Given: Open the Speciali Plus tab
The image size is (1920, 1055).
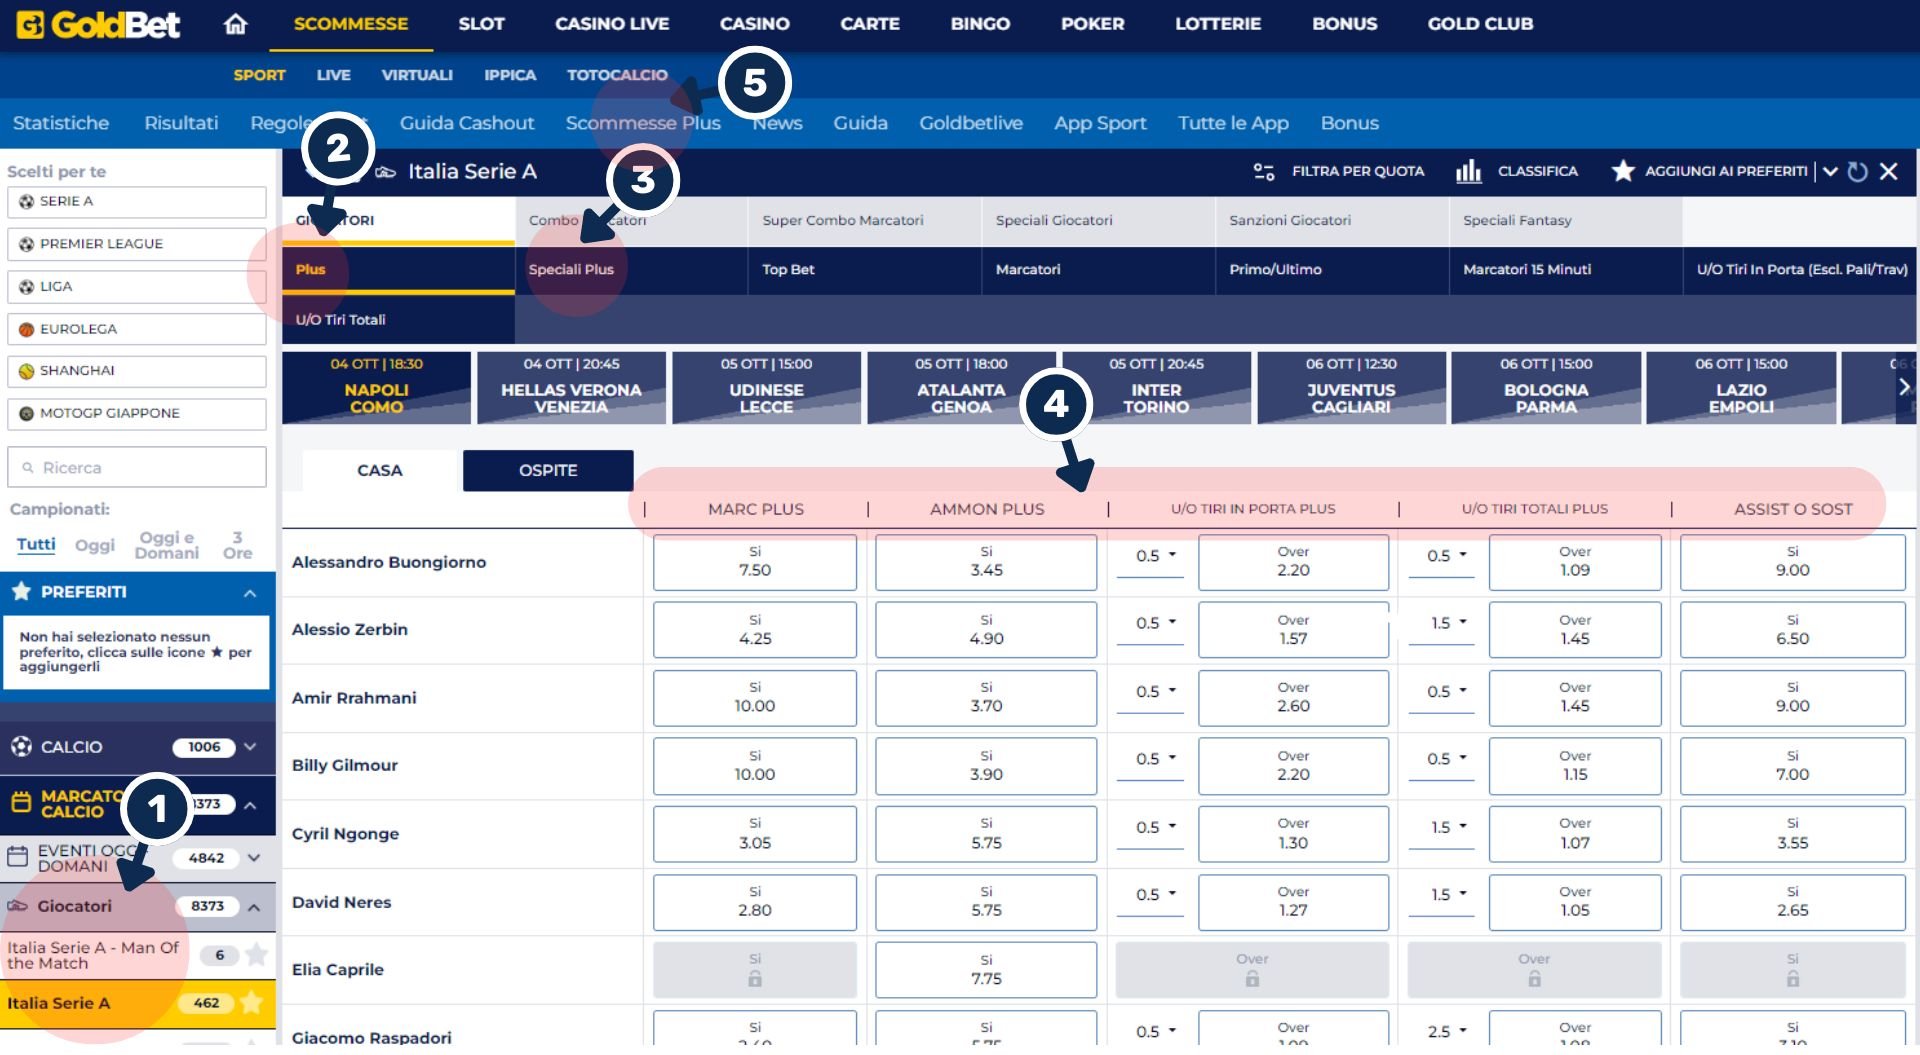Looking at the screenshot, I should (573, 269).
